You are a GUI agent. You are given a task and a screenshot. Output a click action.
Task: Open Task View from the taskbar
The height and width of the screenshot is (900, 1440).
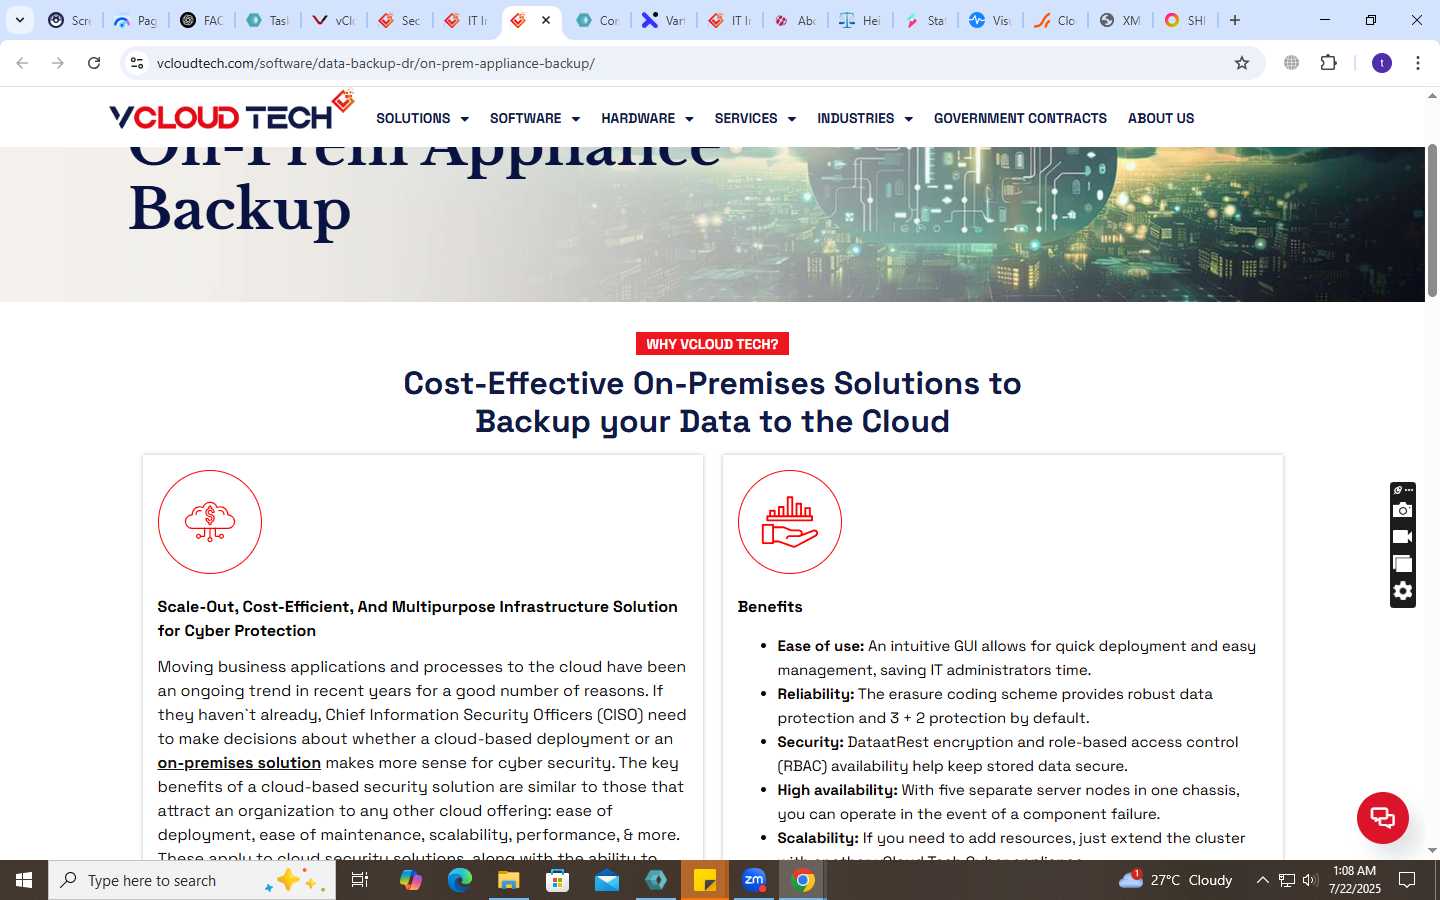360,880
